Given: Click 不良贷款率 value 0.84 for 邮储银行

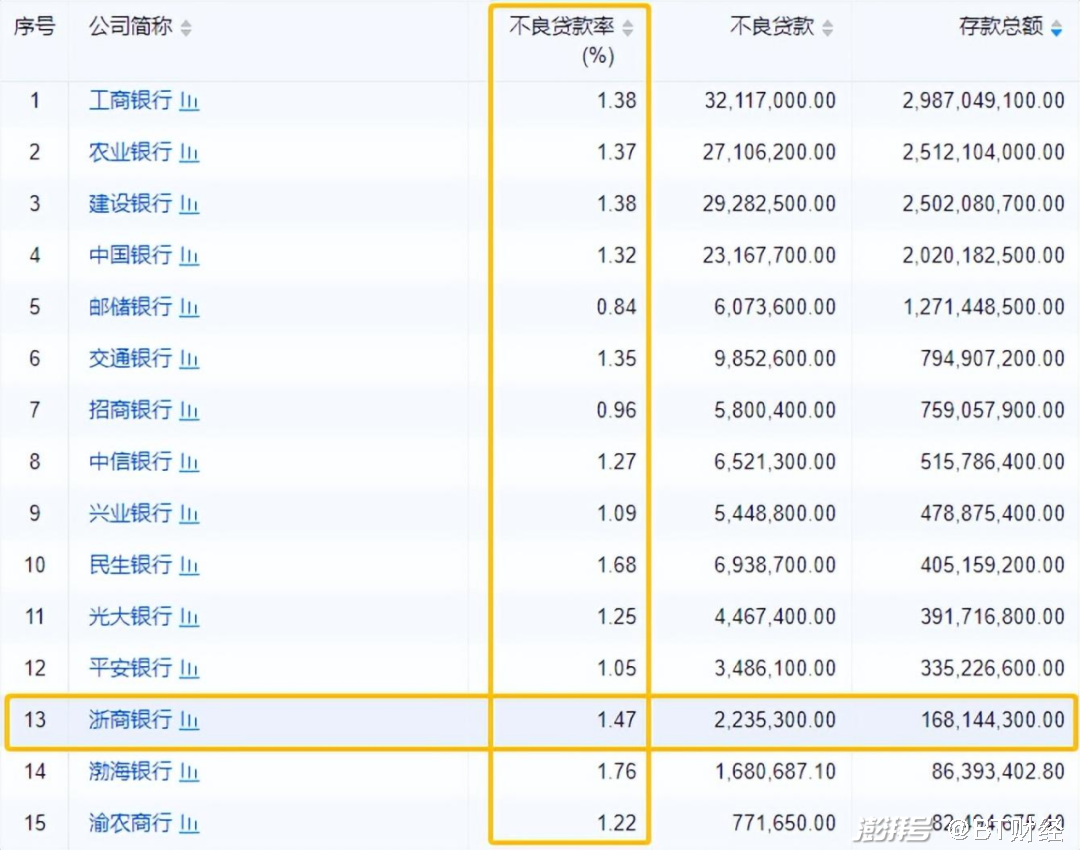Looking at the screenshot, I should [616, 307].
